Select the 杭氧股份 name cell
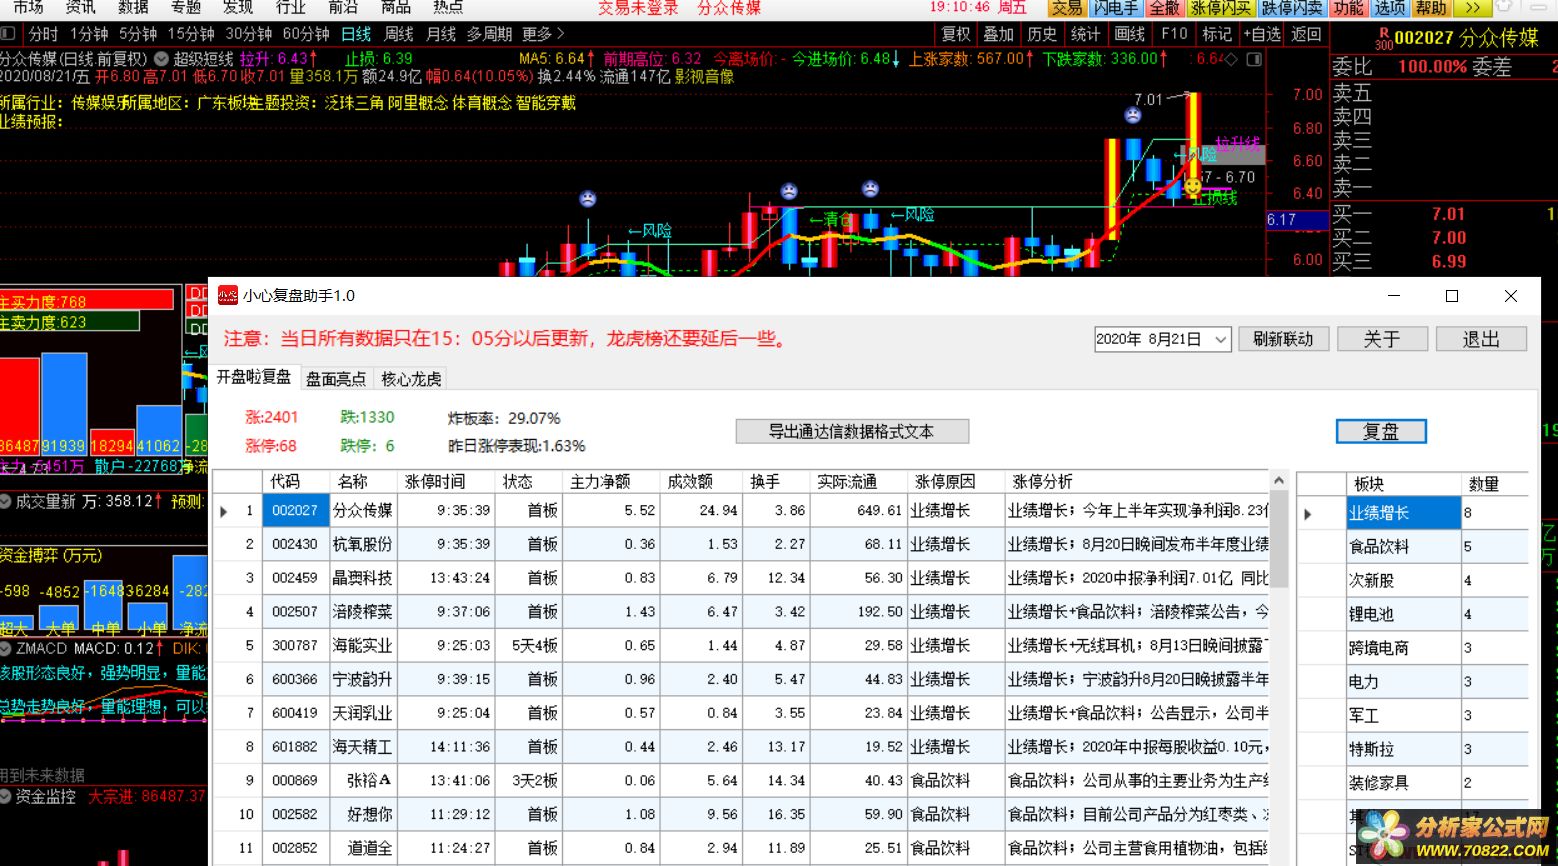 click(362, 544)
